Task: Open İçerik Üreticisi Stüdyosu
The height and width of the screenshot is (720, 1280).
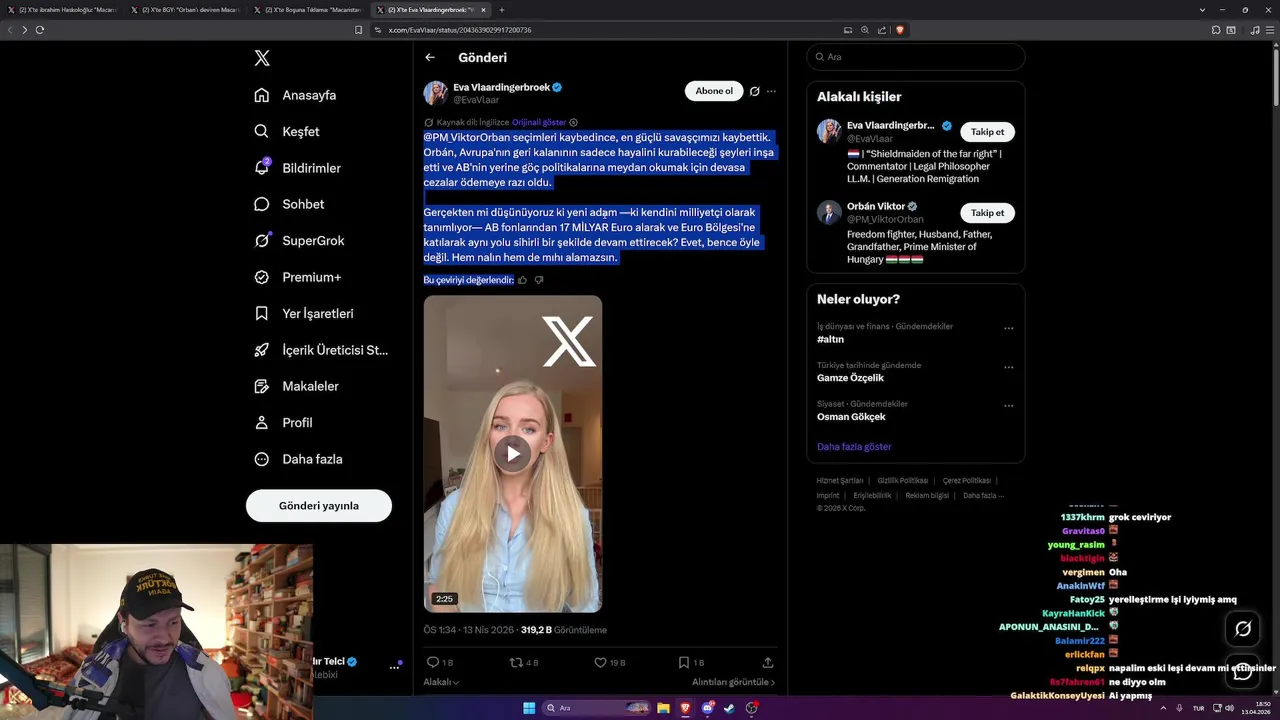Action: [x=321, y=350]
